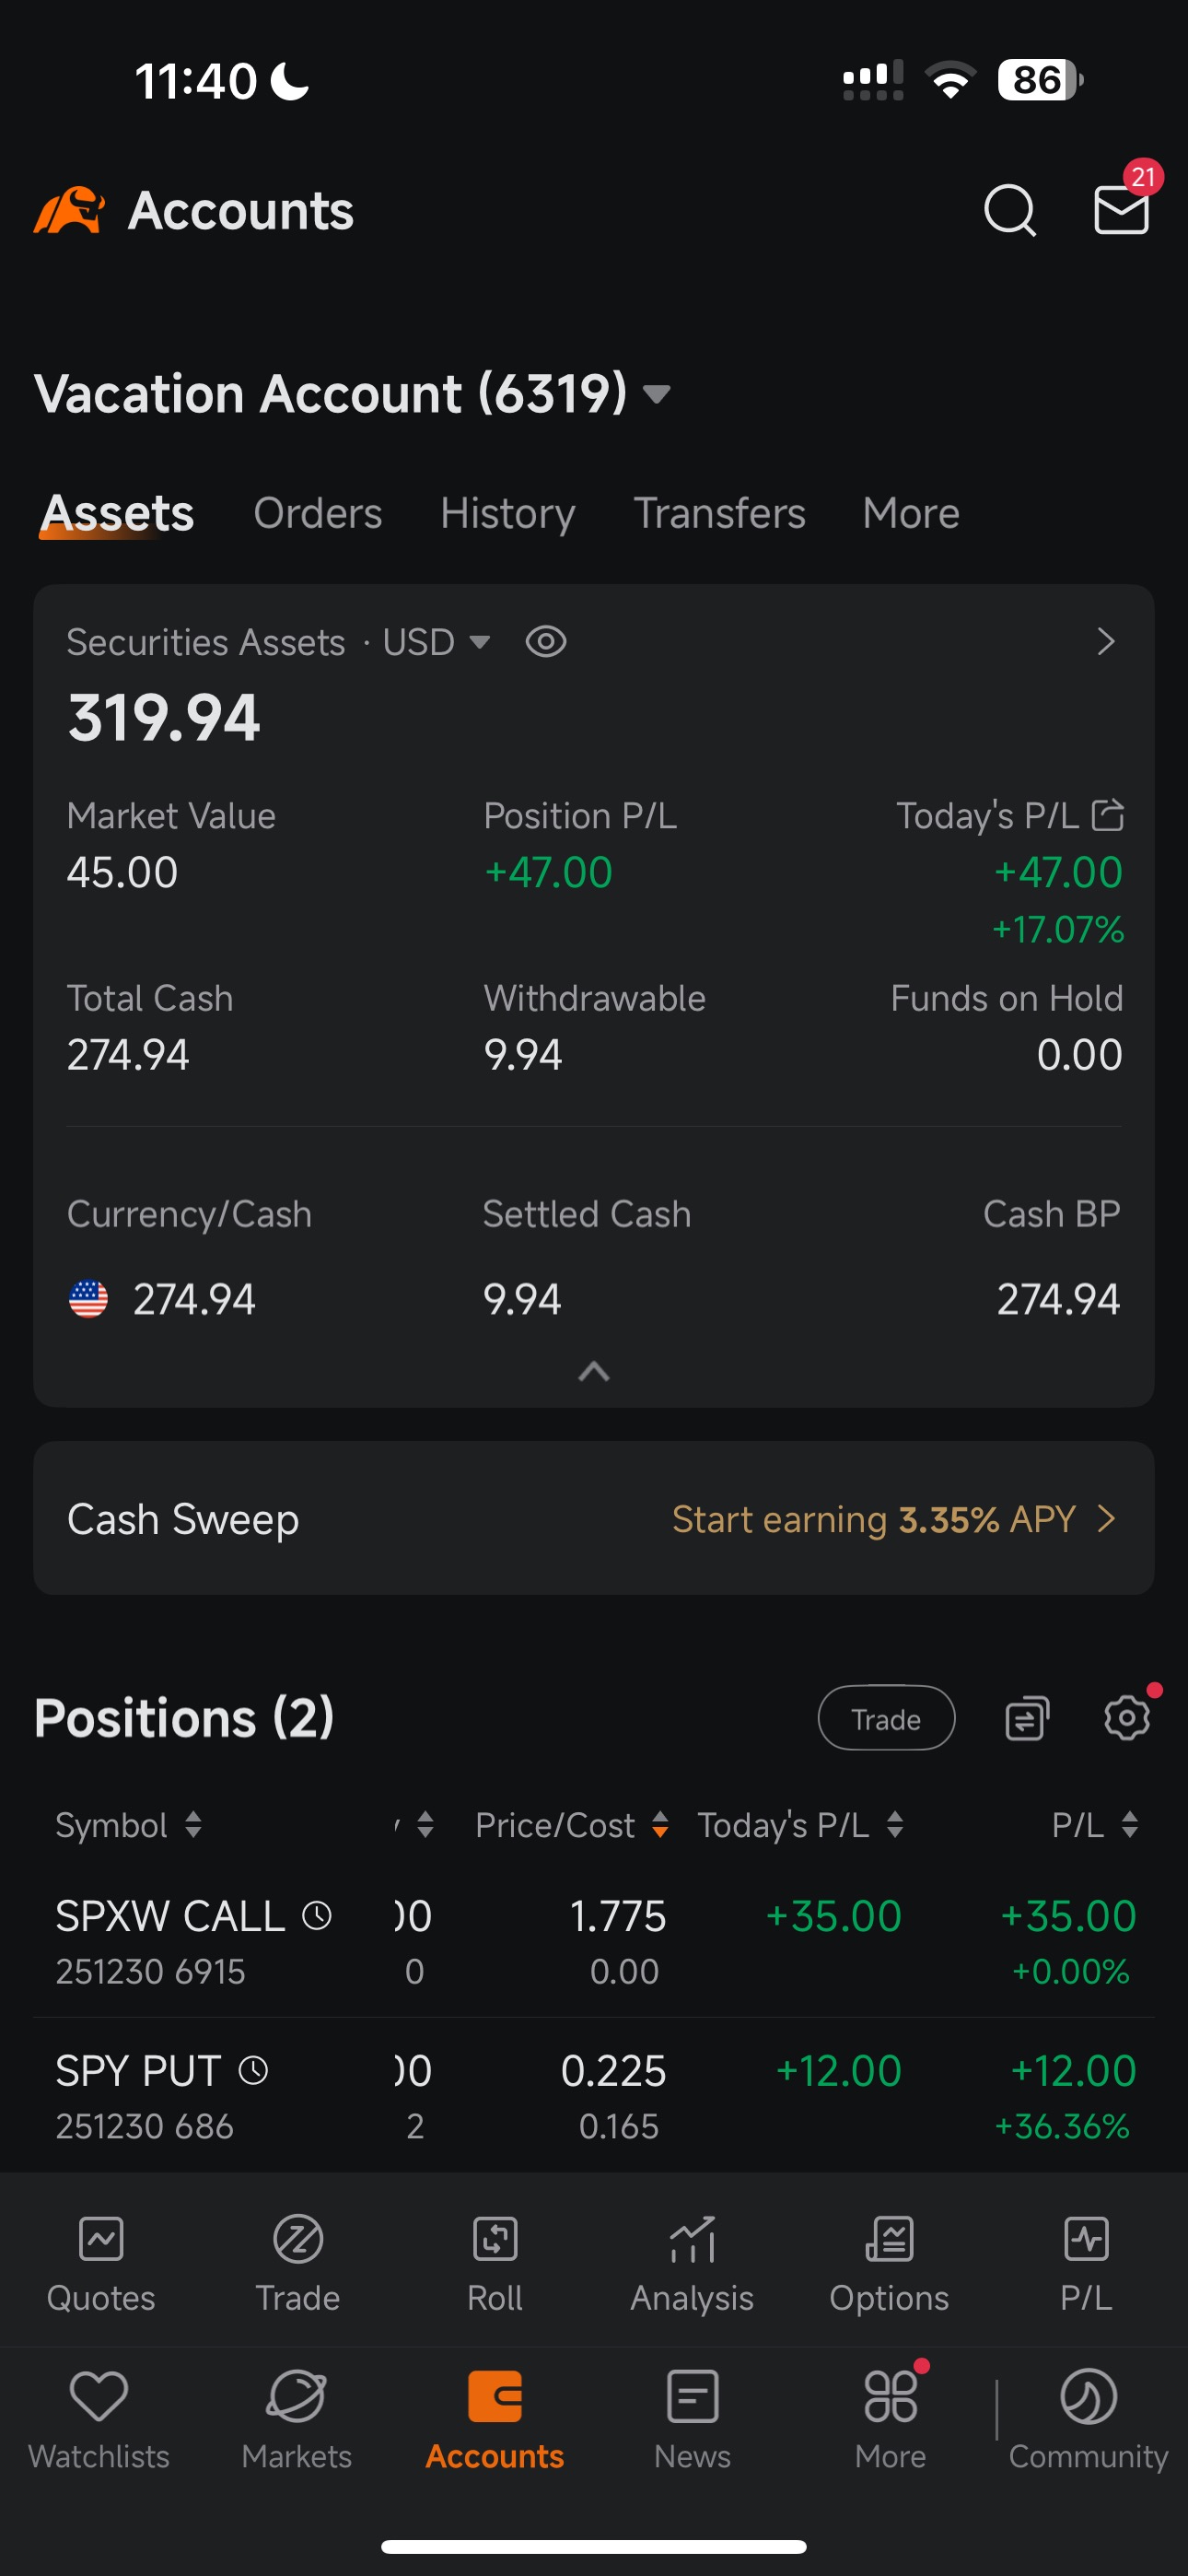Open the search magnifier icon
Image resolution: width=1188 pixels, height=2576 pixels.
(1009, 211)
